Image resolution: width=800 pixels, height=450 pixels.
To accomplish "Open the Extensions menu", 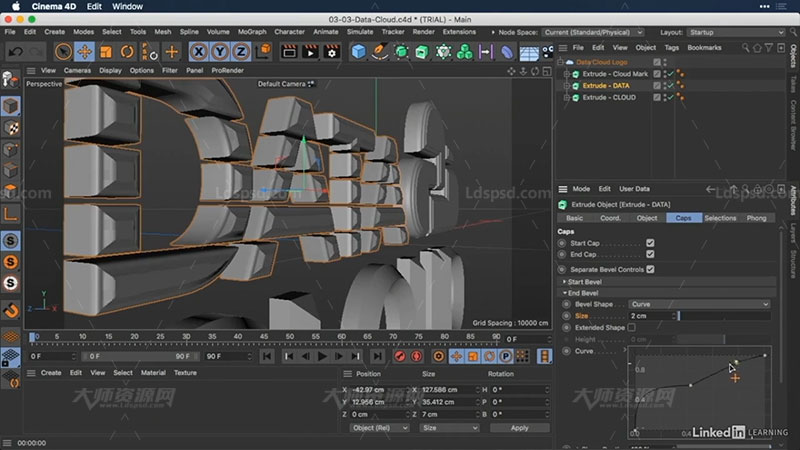I will coord(459,32).
